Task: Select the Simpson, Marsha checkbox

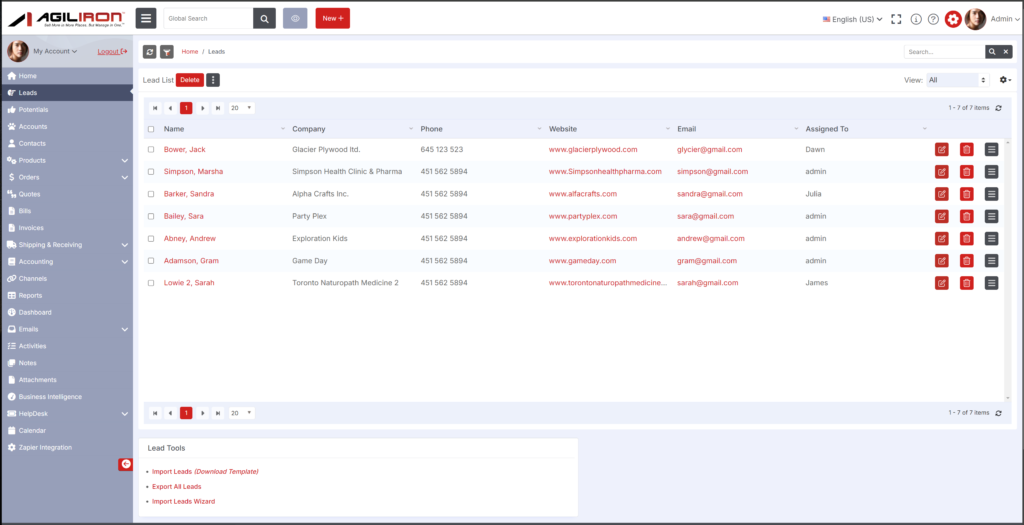Action: point(151,172)
